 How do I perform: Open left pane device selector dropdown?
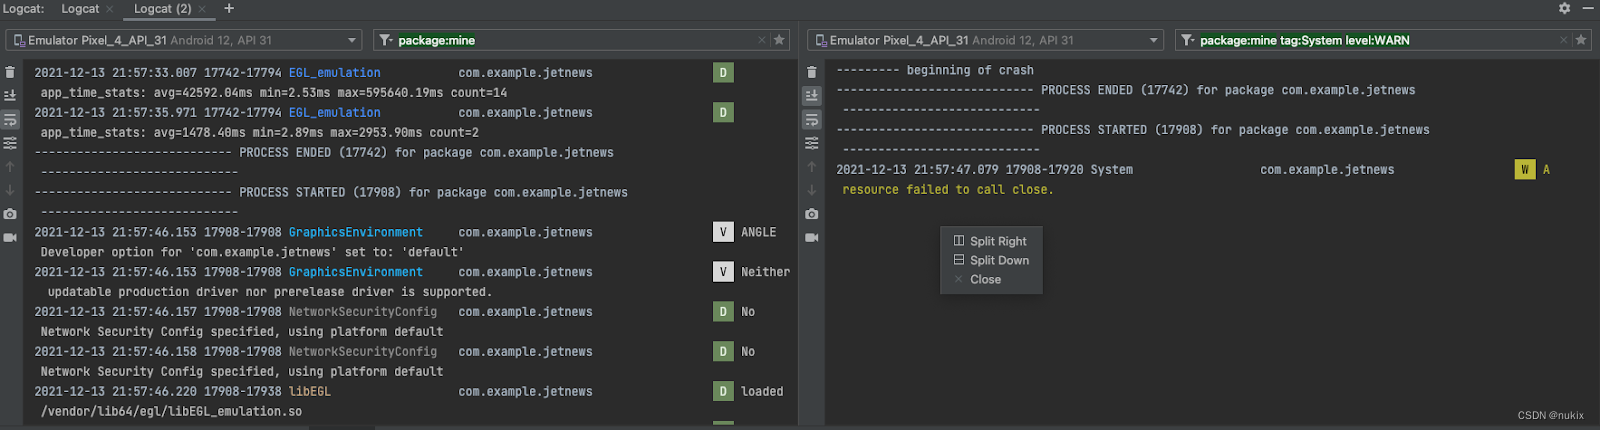pyautogui.click(x=184, y=40)
